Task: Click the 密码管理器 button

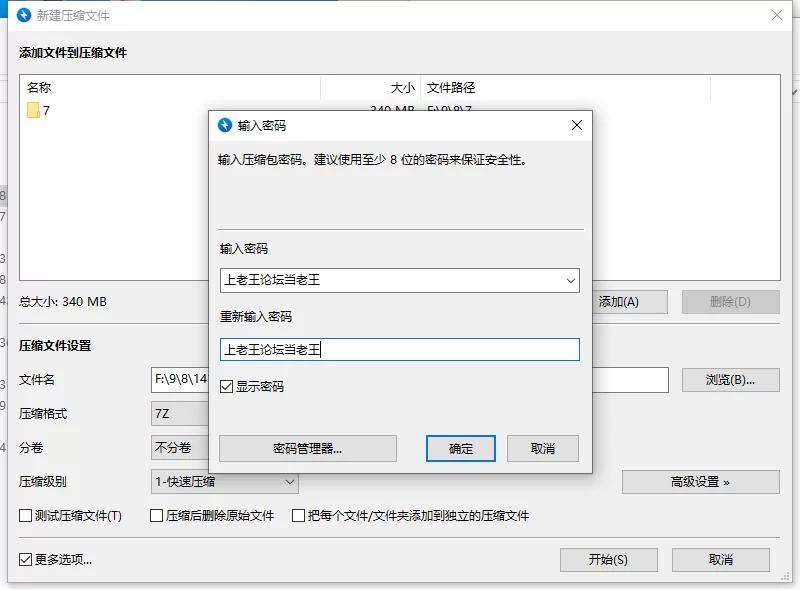Action: tap(308, 449)
